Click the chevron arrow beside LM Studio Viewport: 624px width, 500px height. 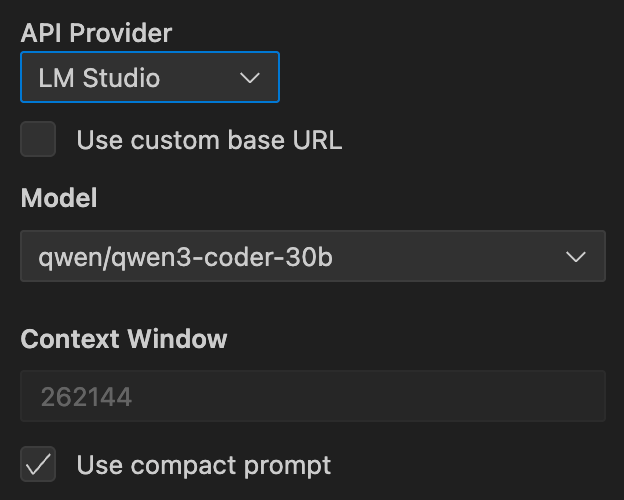tap(250, 78)
